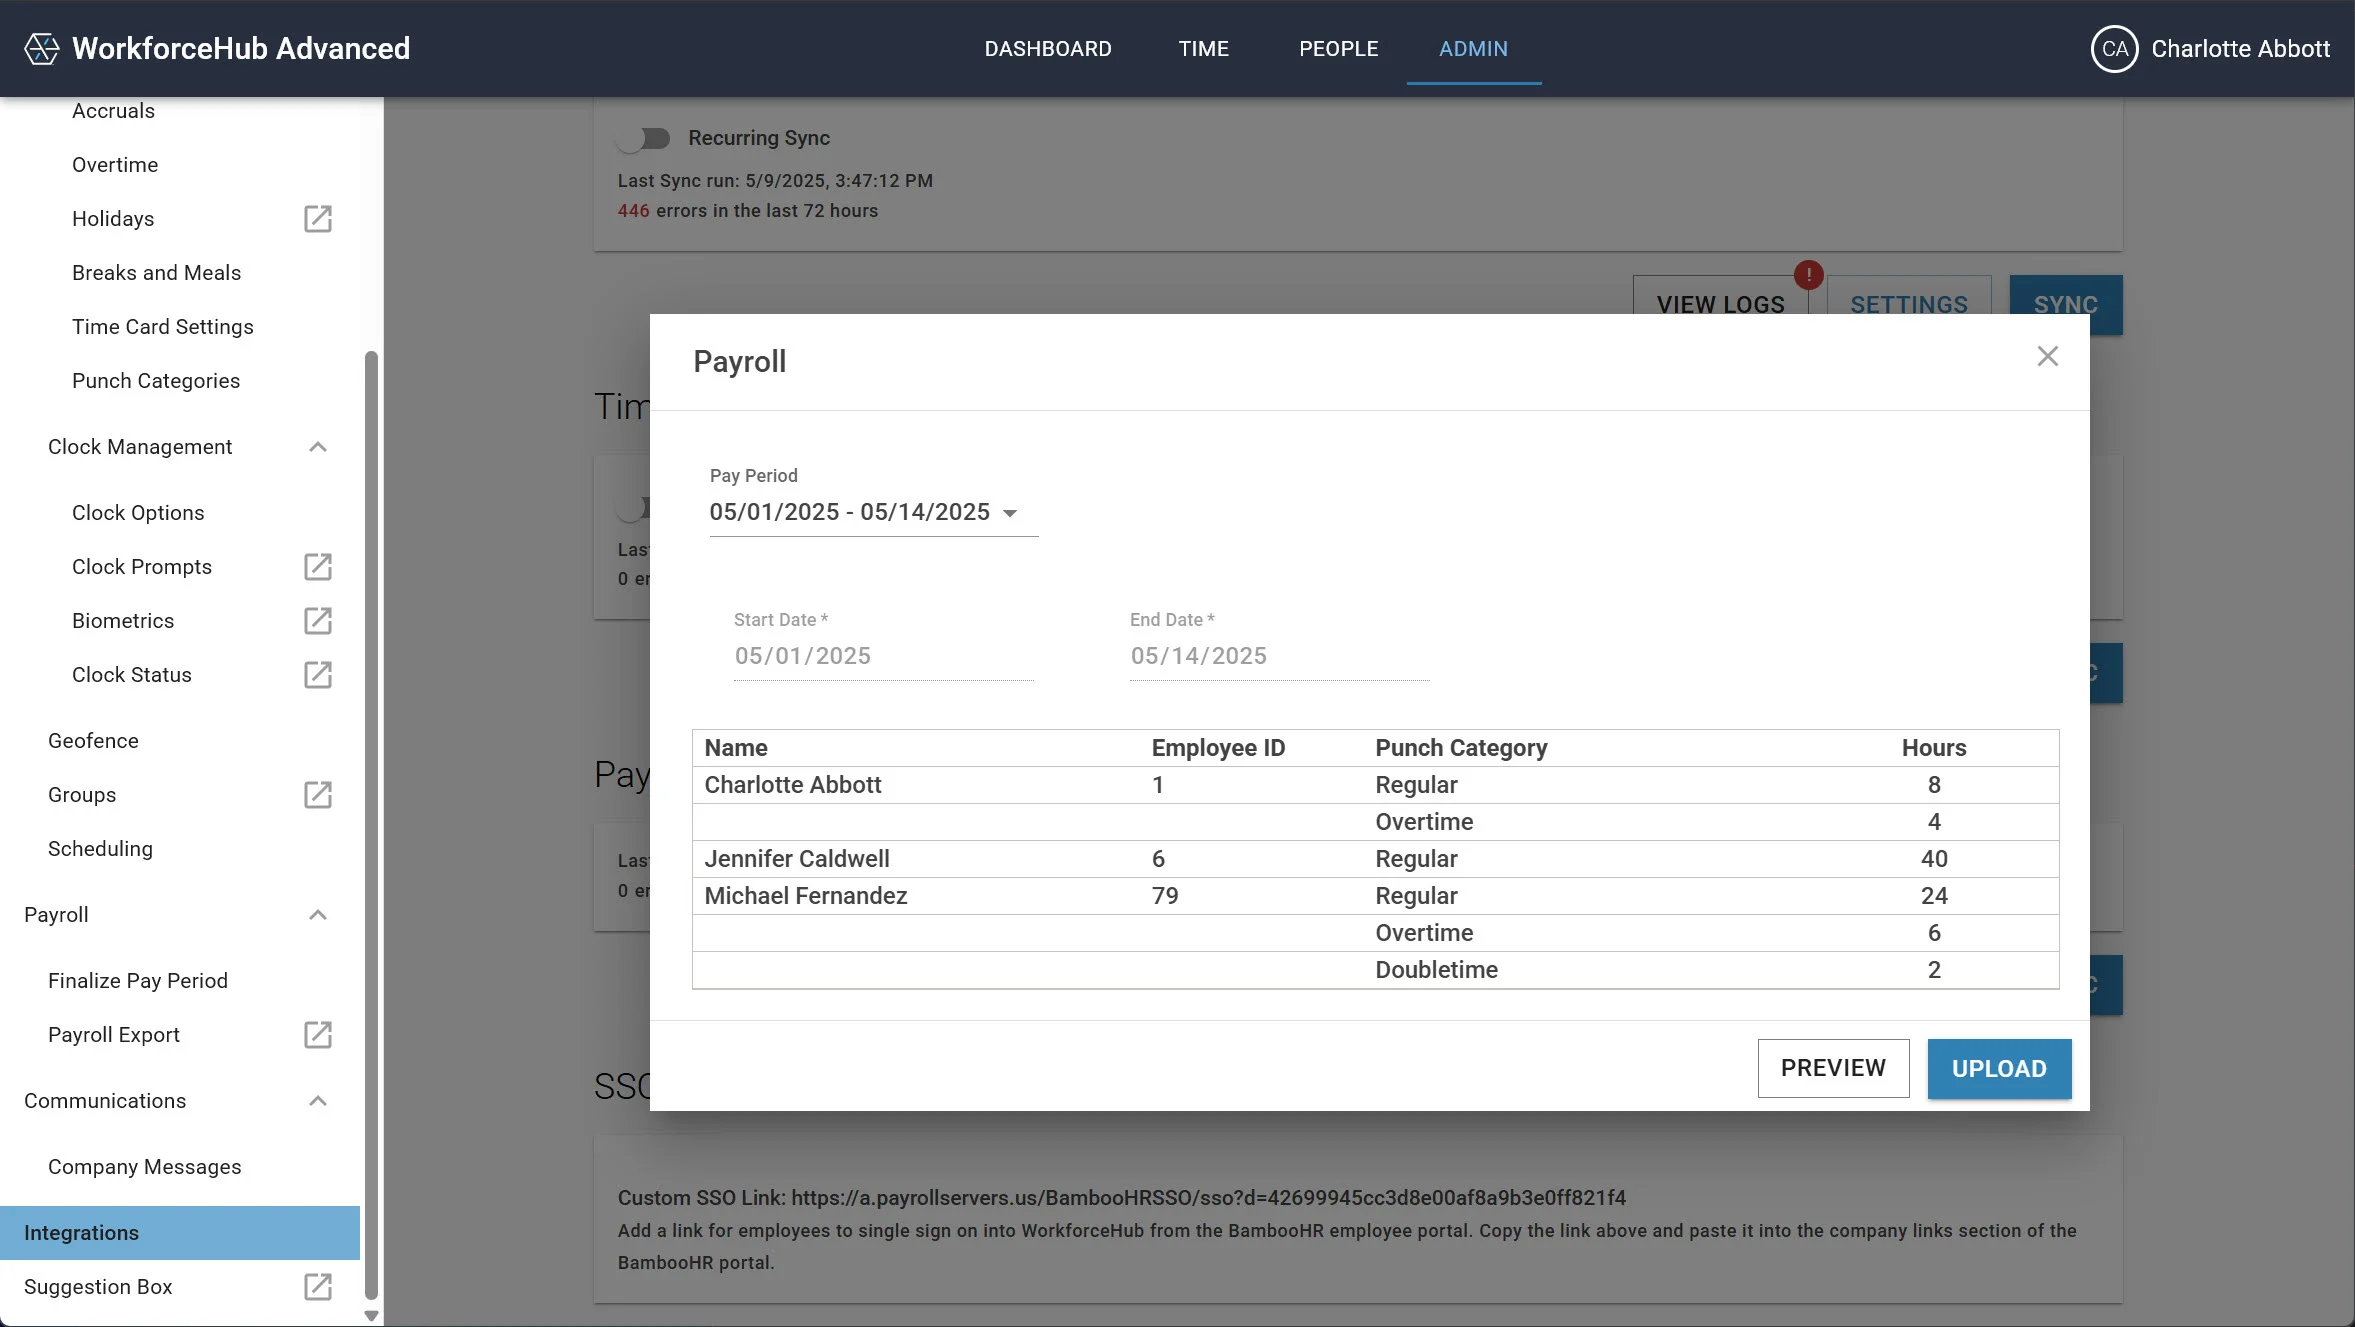Screen dimensions: 2355x1327
Task: Click Clock Status external link icon
Action: [318, 675]
